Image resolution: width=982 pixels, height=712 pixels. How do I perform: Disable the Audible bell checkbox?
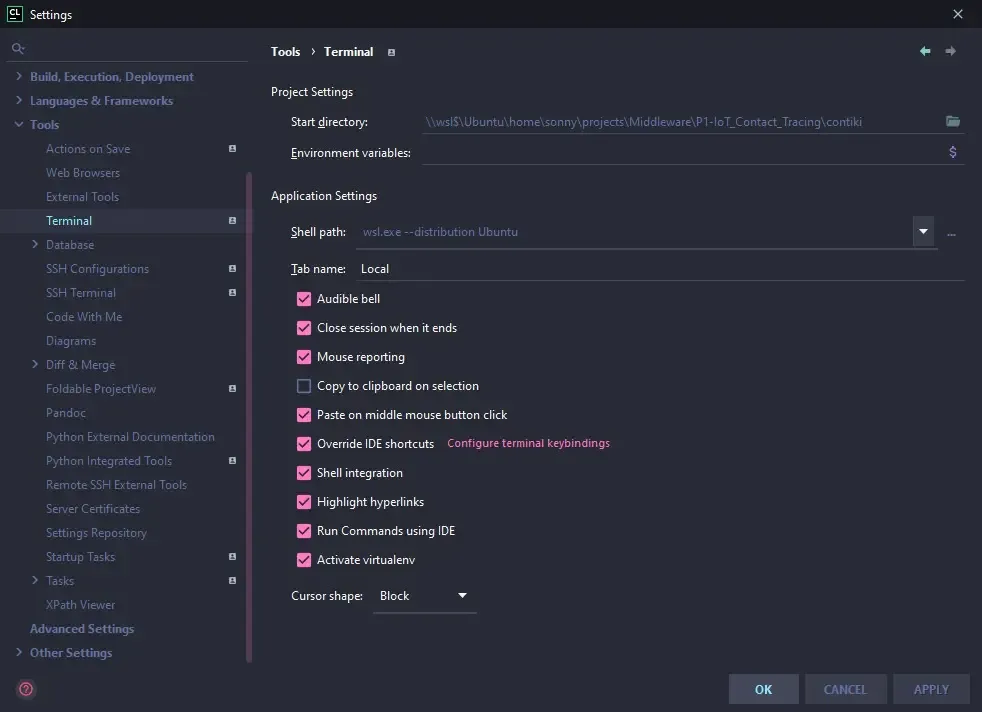click(x=304, y=299)
